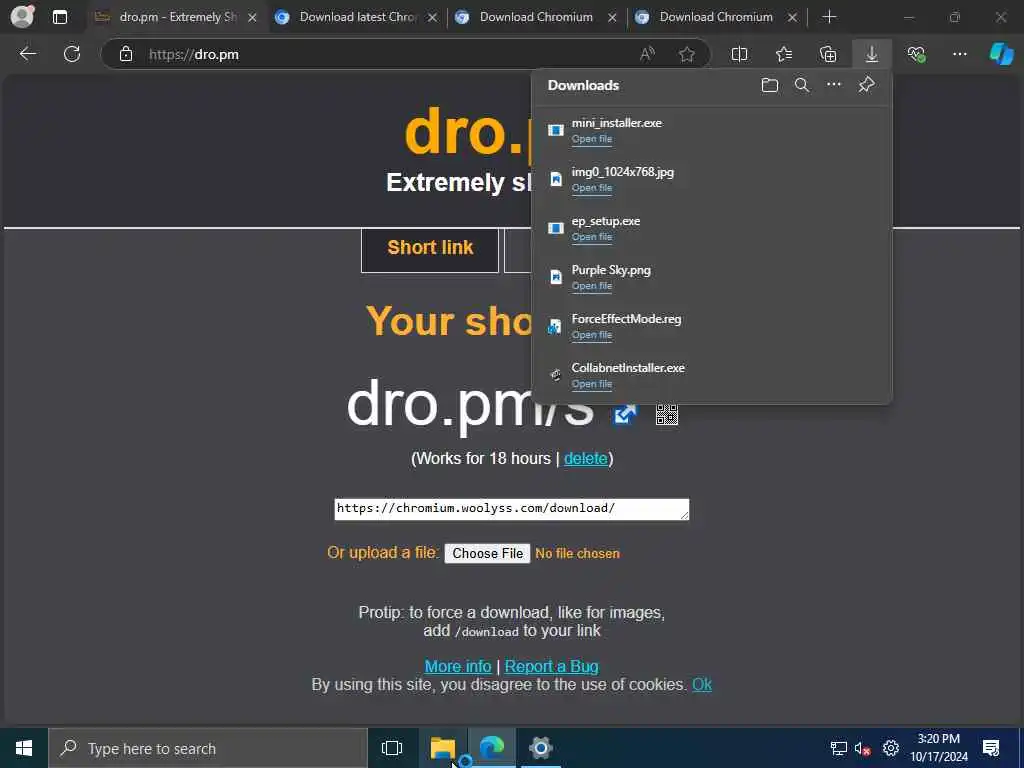
Task: Click Ok on cookie notice
Action: (702, 684)
